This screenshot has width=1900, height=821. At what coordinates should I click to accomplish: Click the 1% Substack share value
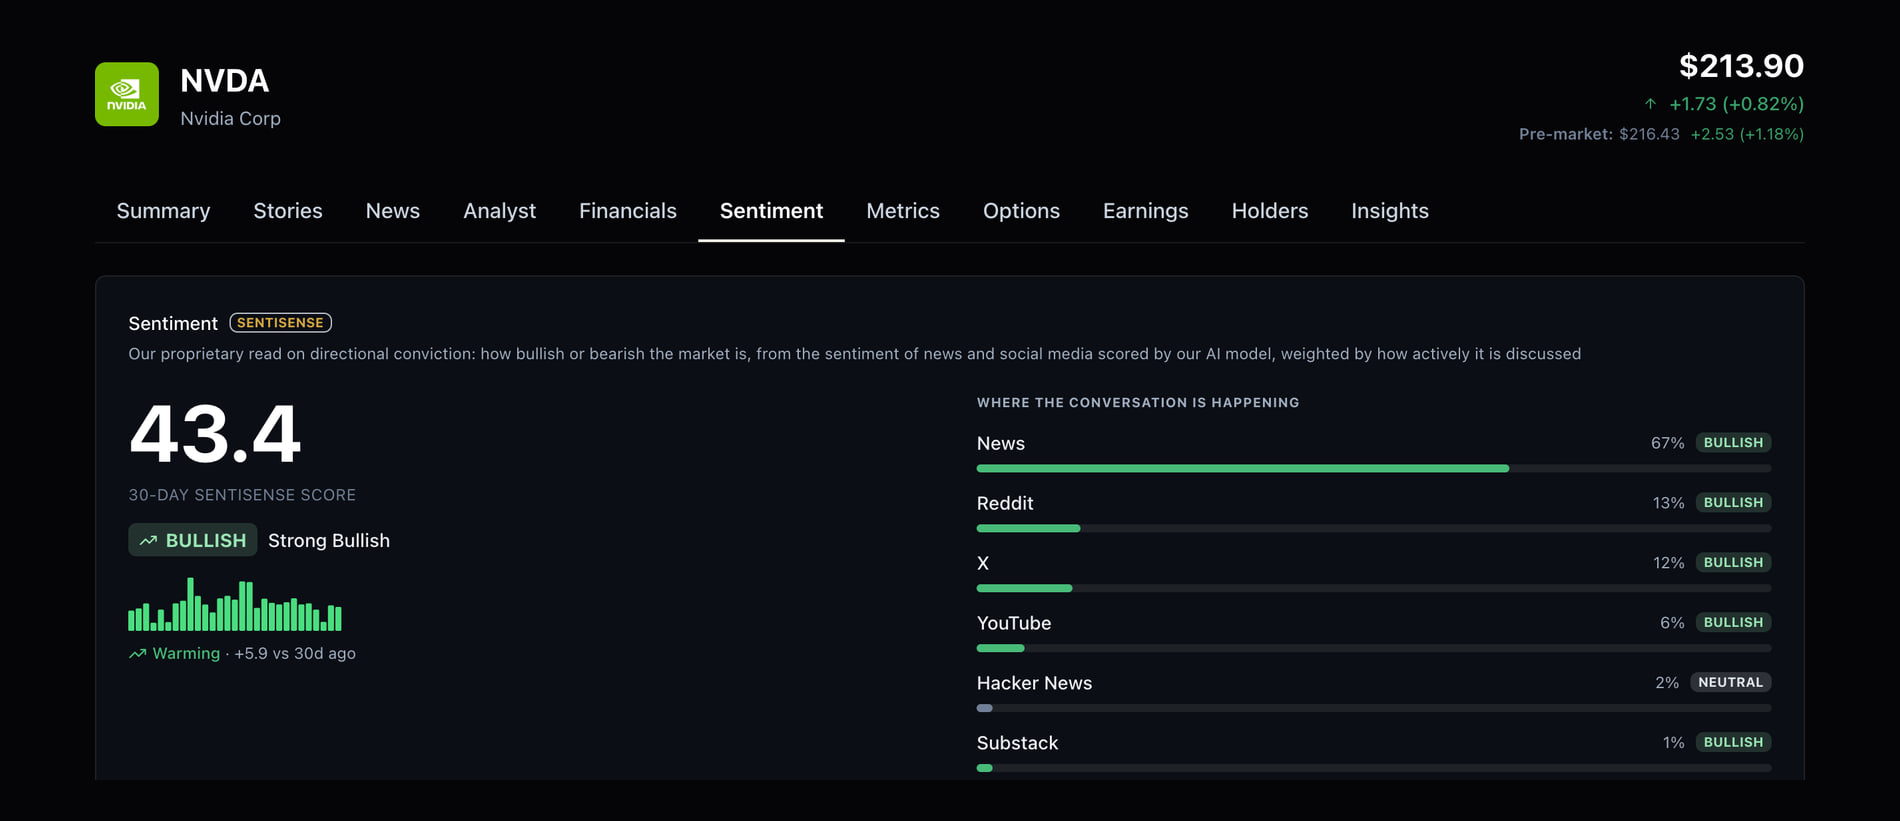[1673, 743]
